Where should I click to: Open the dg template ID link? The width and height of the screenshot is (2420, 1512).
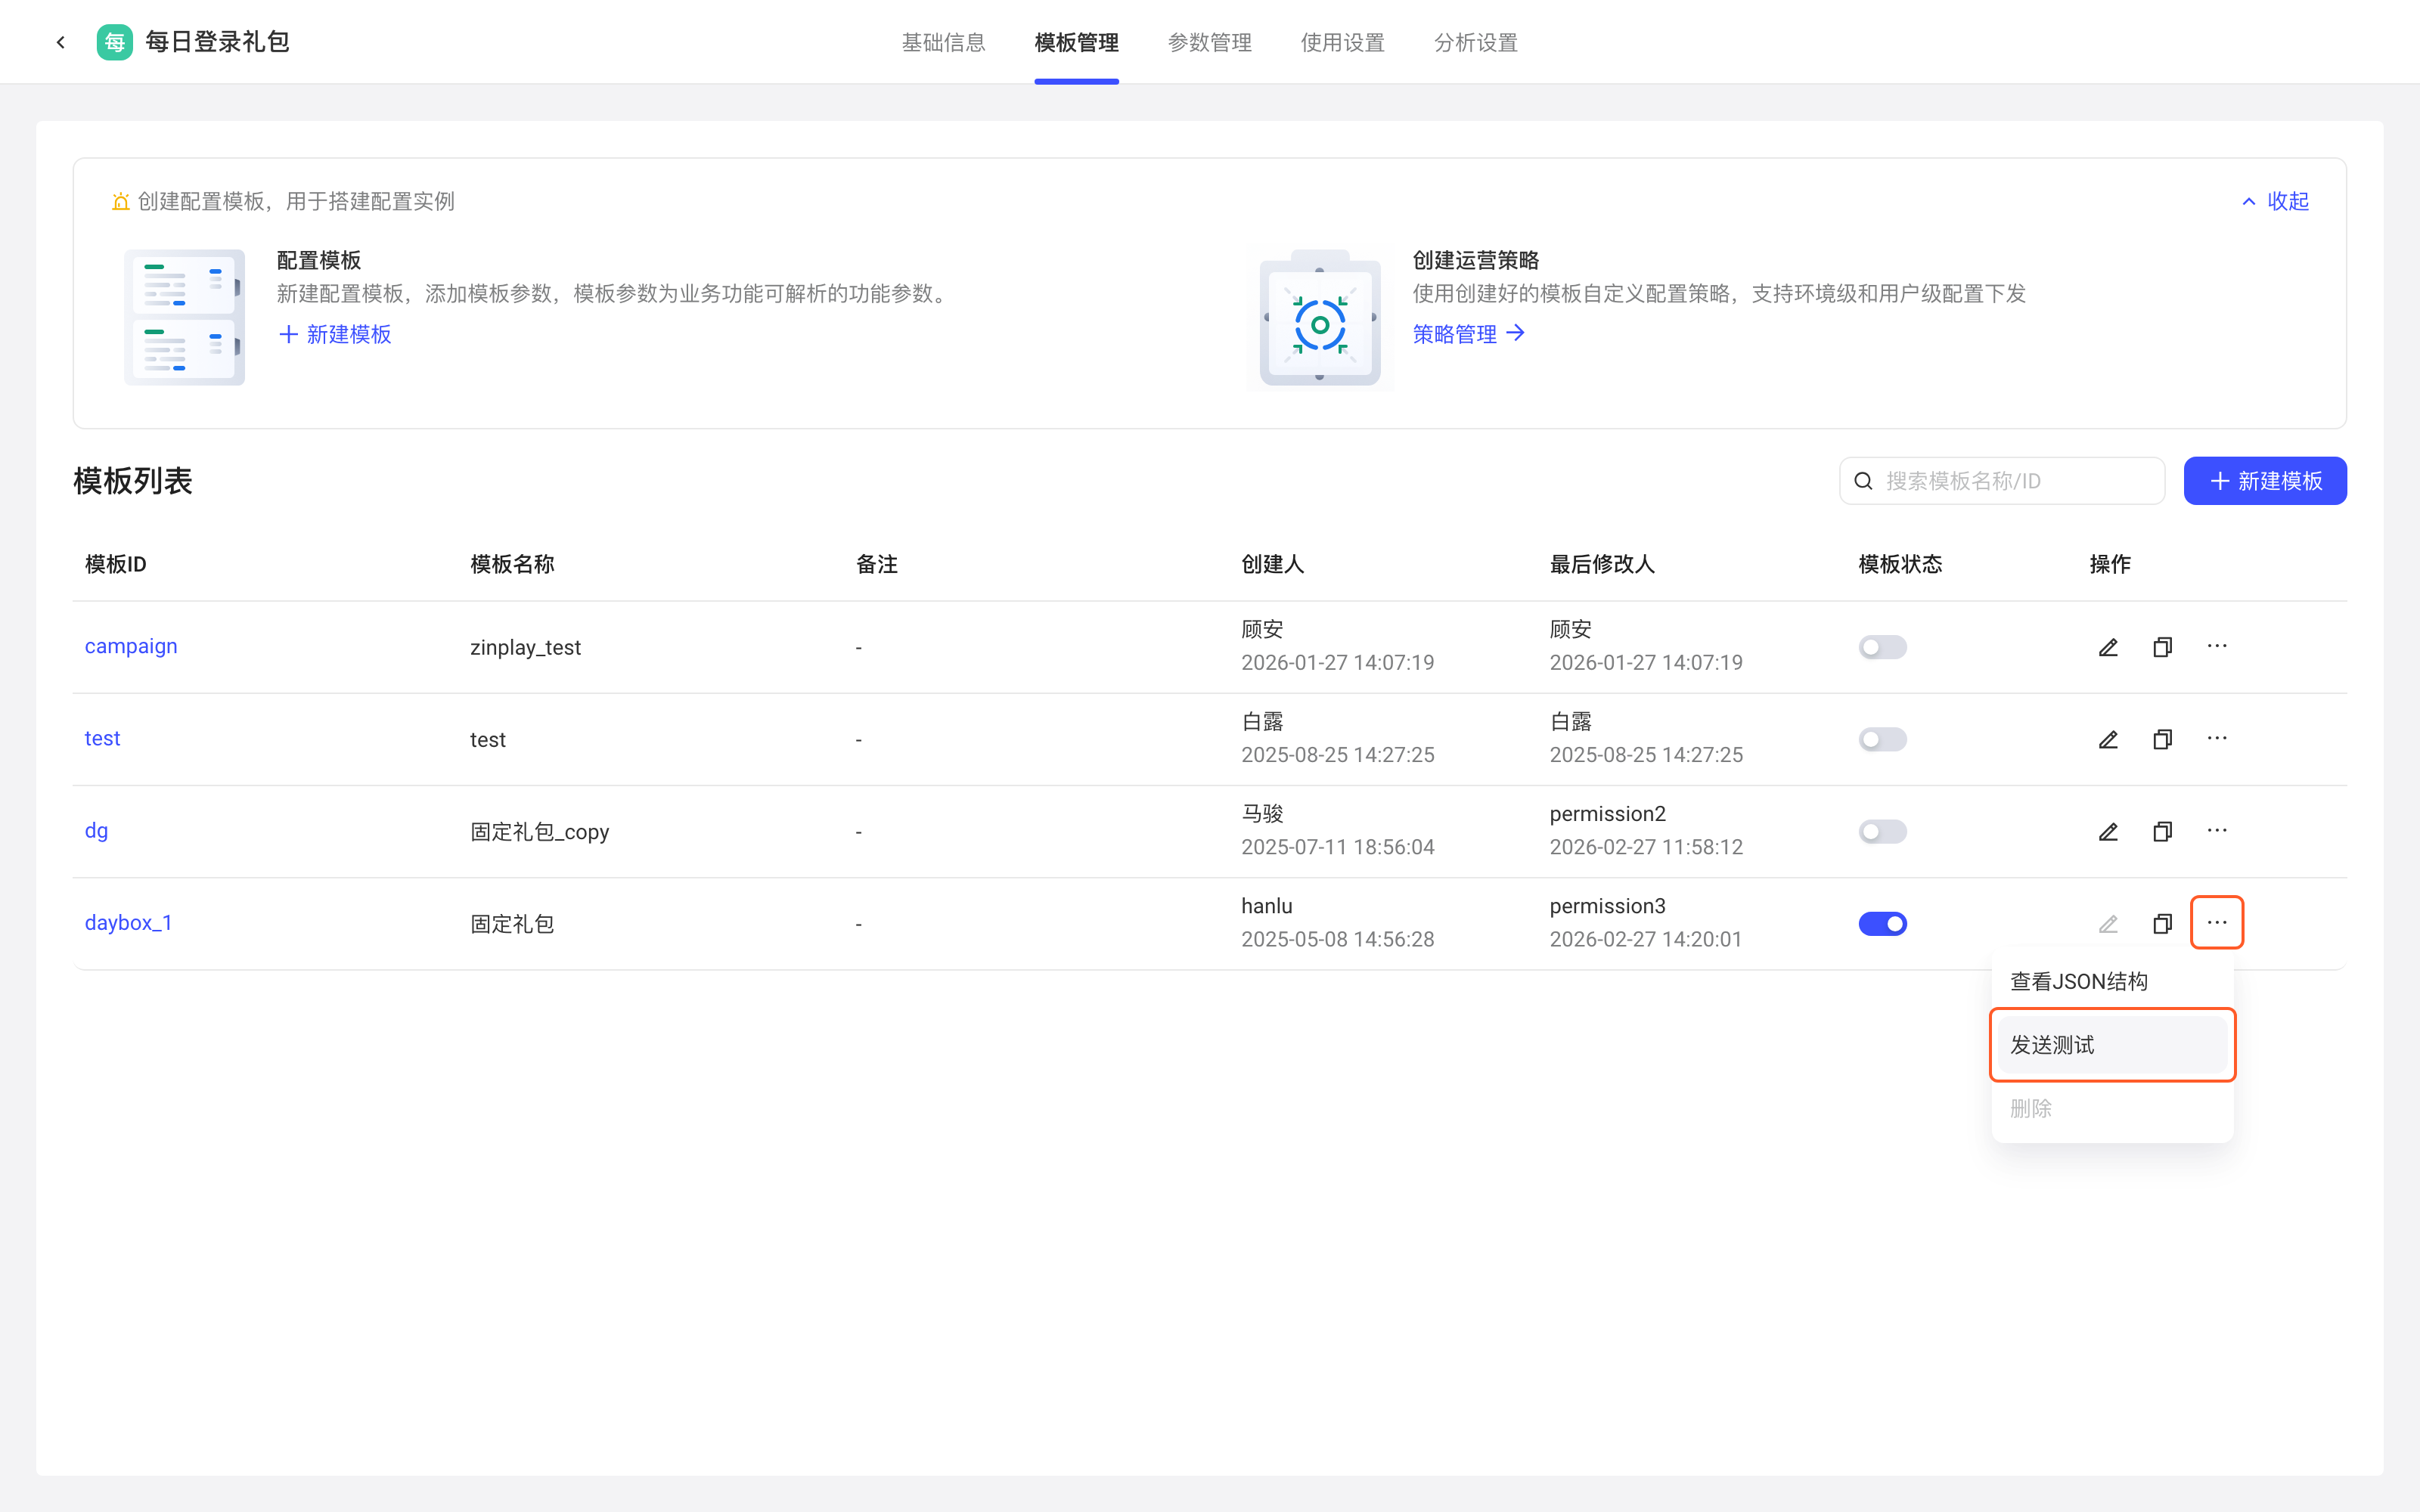(x=96, y=831)
